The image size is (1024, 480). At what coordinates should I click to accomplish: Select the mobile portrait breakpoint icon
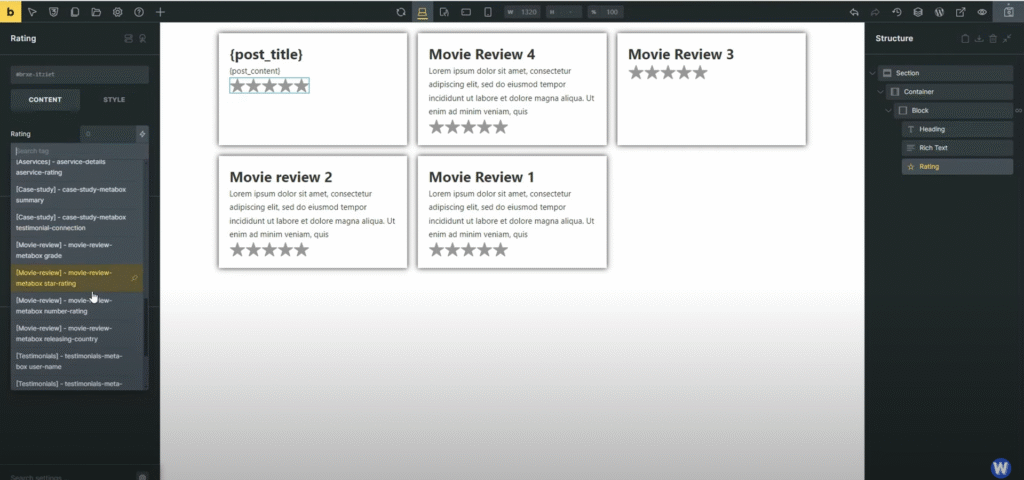tap(487, 12)
